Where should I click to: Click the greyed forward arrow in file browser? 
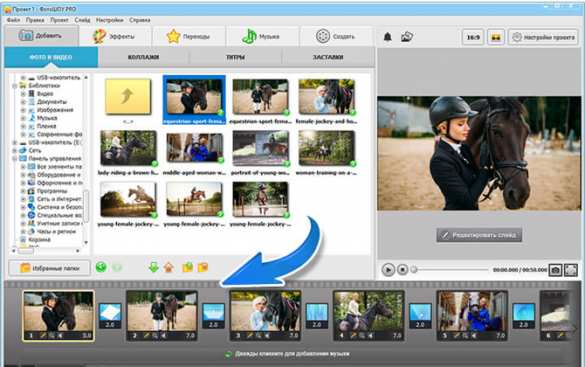point(117,267)
